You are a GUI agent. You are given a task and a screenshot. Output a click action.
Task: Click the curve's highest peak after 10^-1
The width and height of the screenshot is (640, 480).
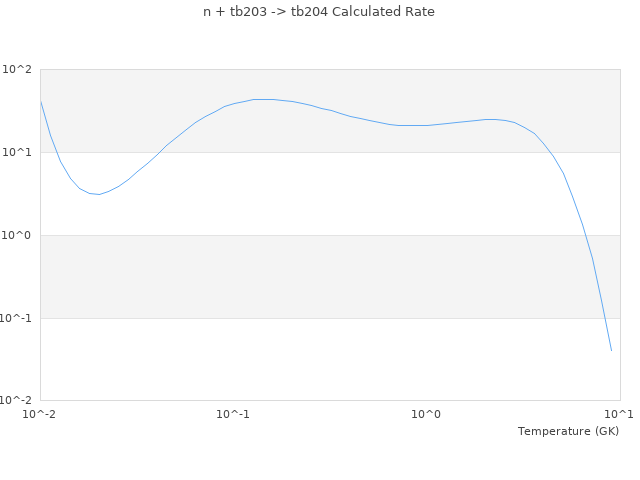tap(263, 99)
